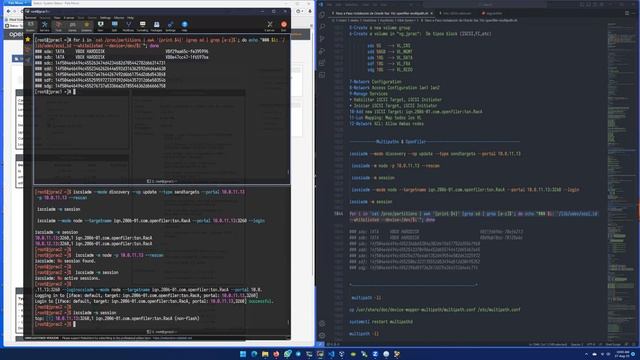
Task: Open Help menu in MobaXterm menu bar
Action: [x=130, y=18]
